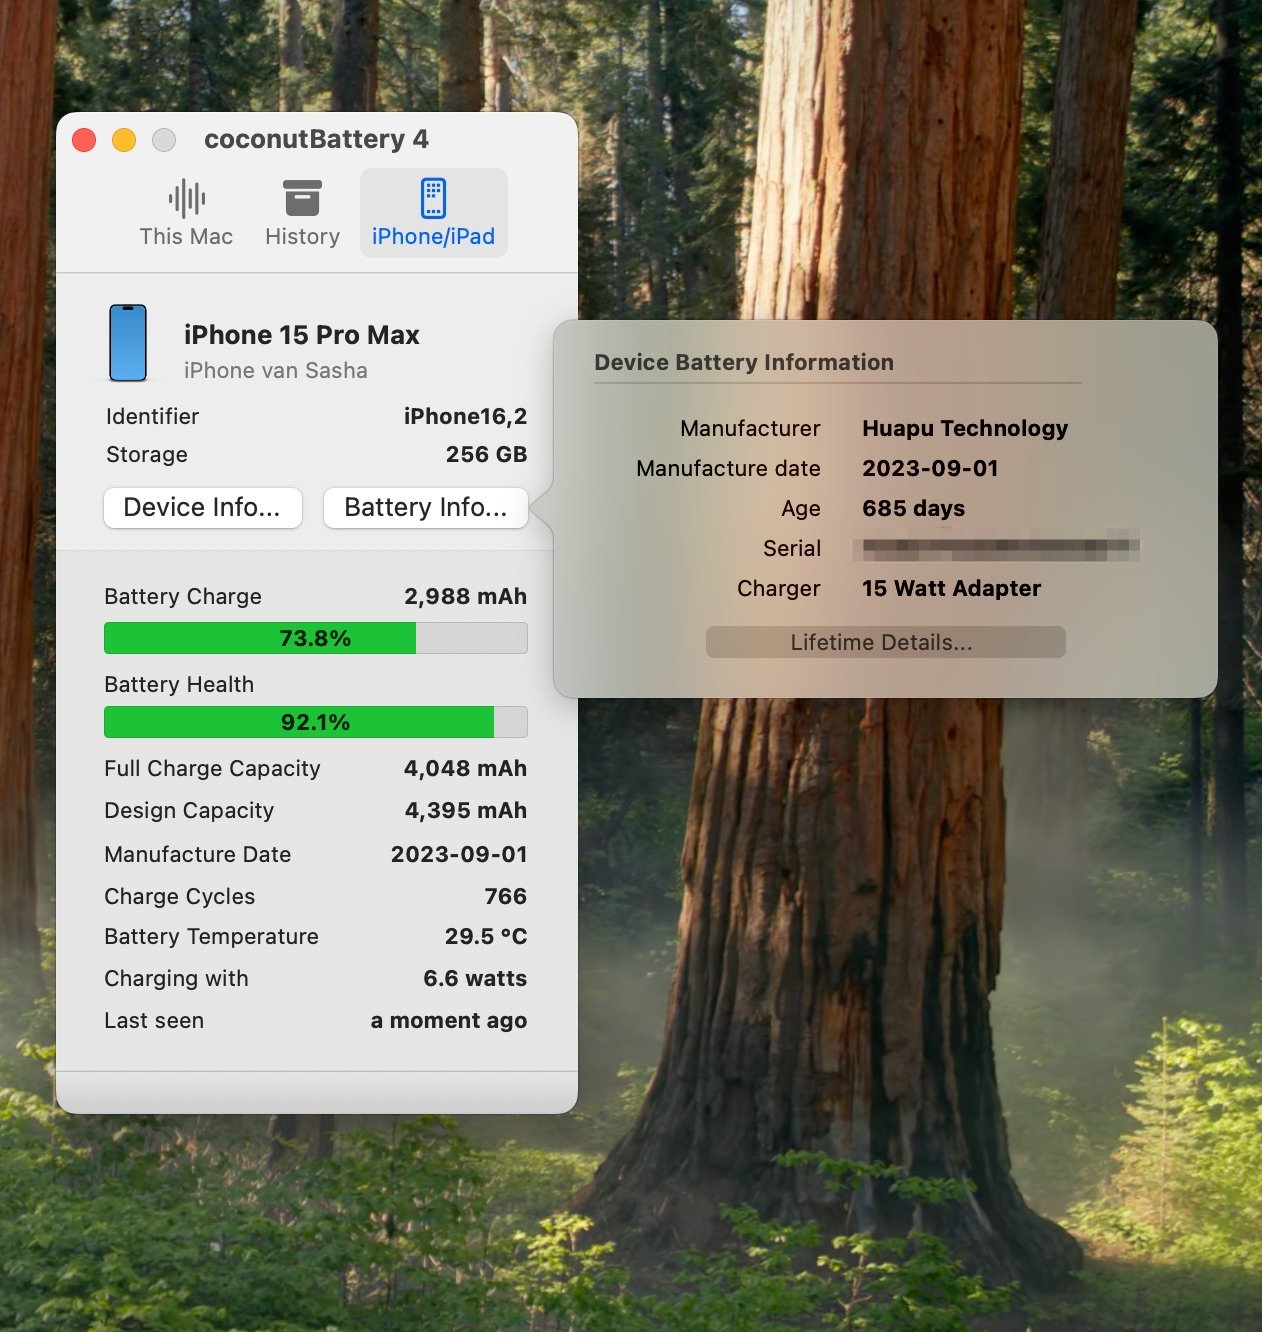This screenshot has width=1262, height=1332.
Task: Click the battery age 685 days
Action: click(914, 509)
